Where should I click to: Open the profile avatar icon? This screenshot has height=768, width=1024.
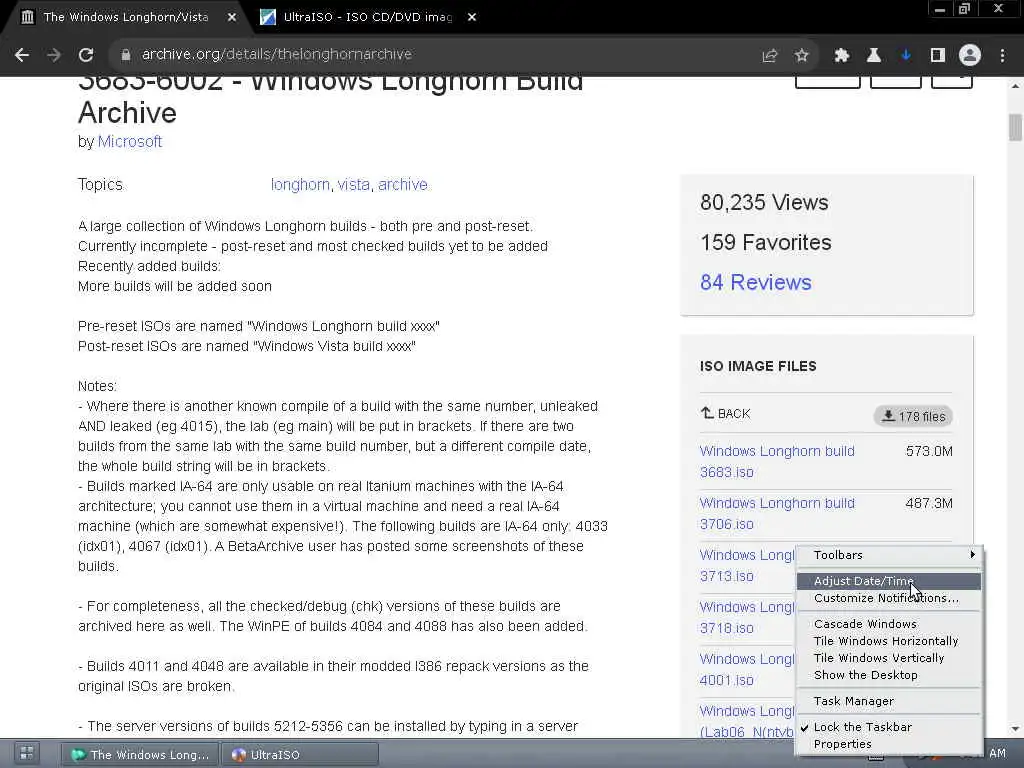pos(970,56)
